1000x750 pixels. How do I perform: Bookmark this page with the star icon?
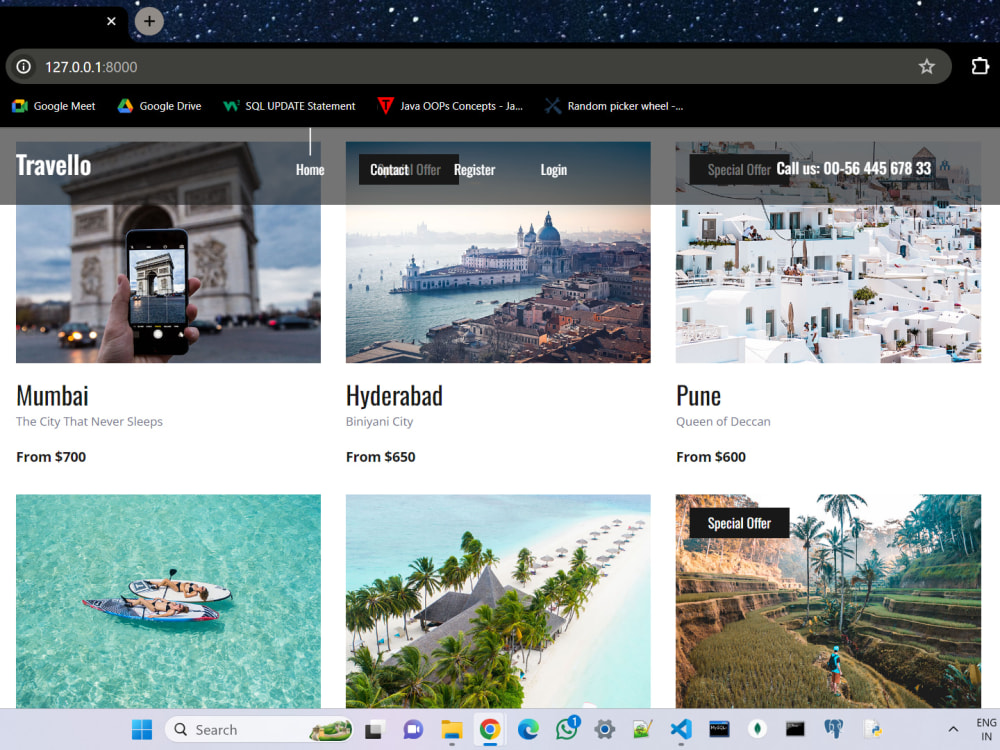tap(927, 66)
